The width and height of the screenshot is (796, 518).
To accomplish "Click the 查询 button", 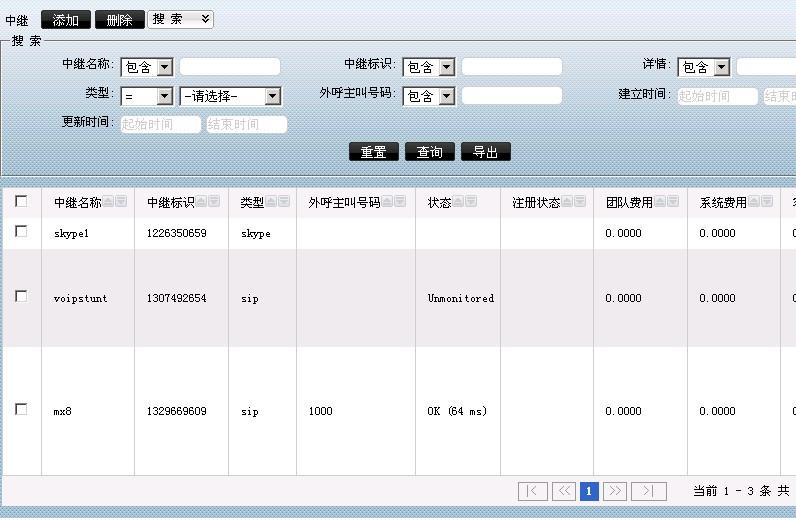I will (429, 151).
